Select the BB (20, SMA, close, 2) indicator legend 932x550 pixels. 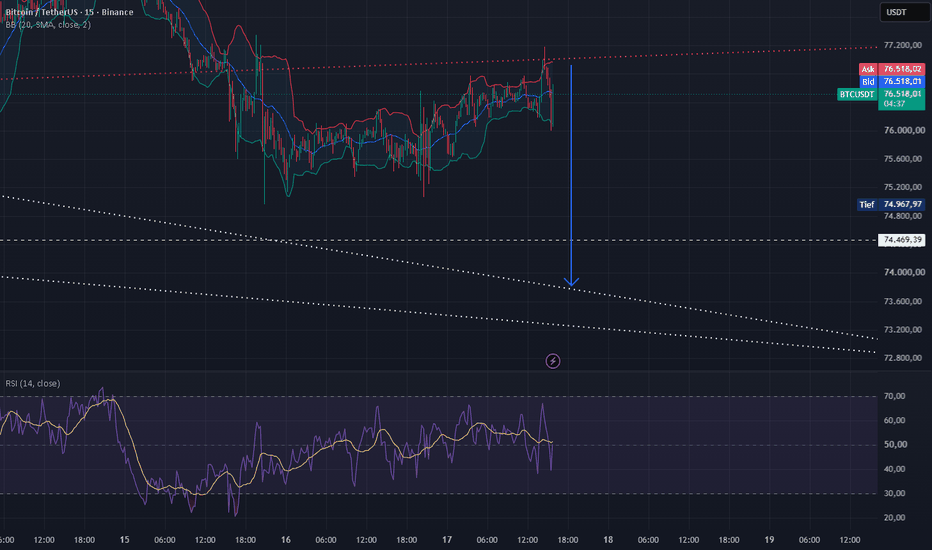[x=48, y=25]
